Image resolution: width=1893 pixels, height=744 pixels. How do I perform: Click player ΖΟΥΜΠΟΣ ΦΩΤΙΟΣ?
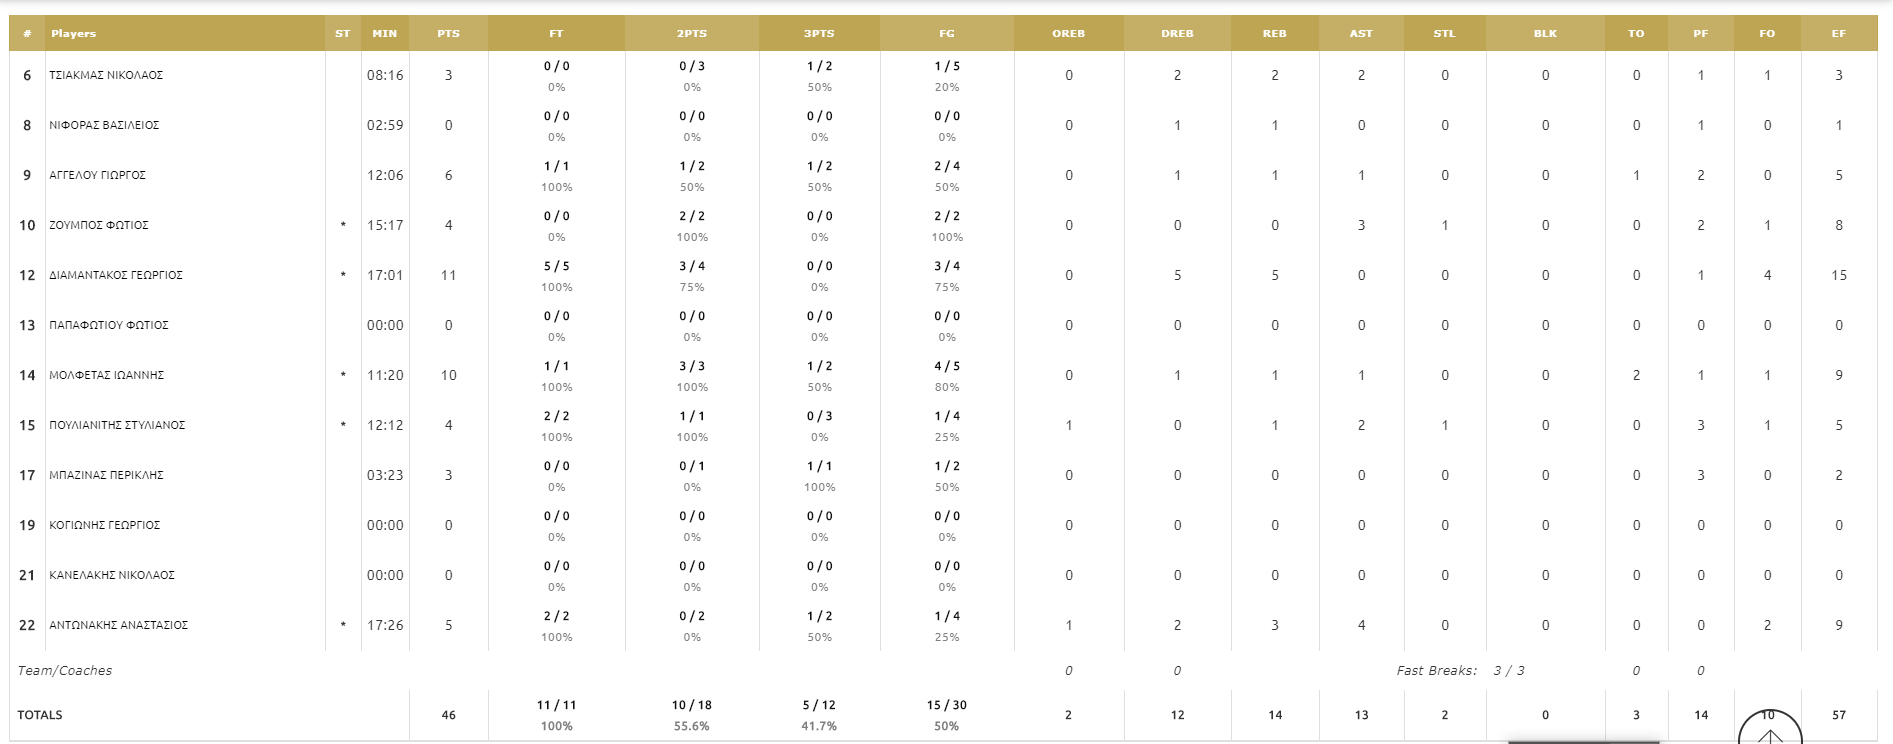point(99,226)
